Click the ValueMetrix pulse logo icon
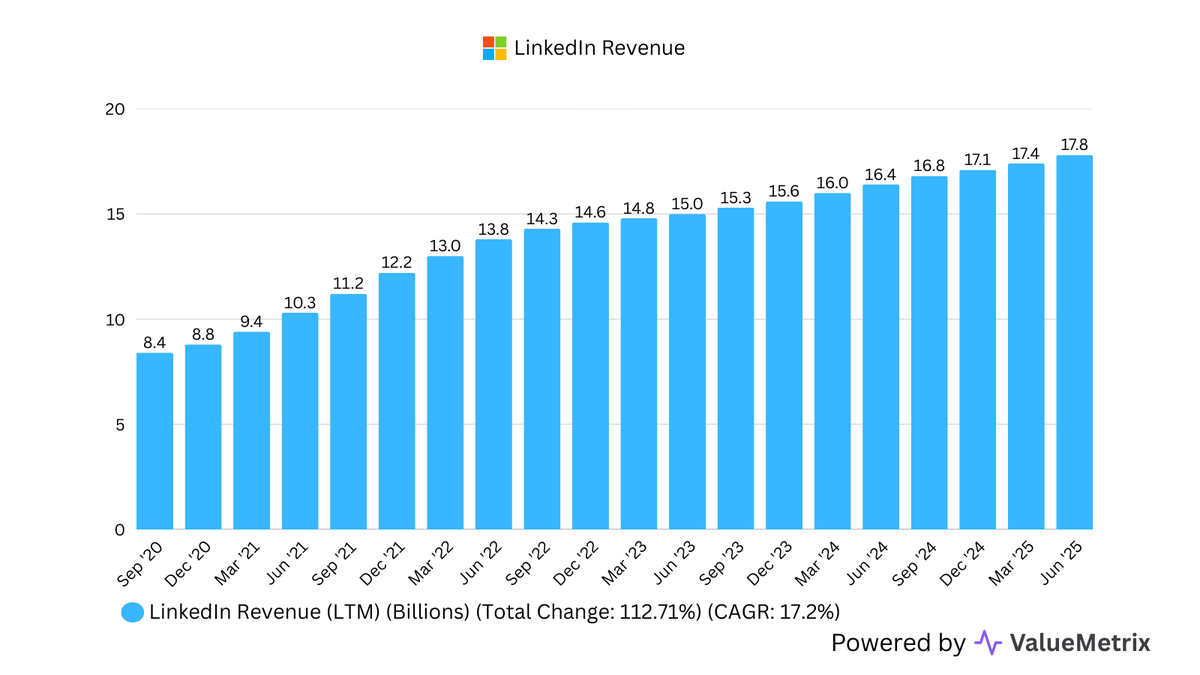This screenshot has height=675, width=1200. tap(988, 642)
